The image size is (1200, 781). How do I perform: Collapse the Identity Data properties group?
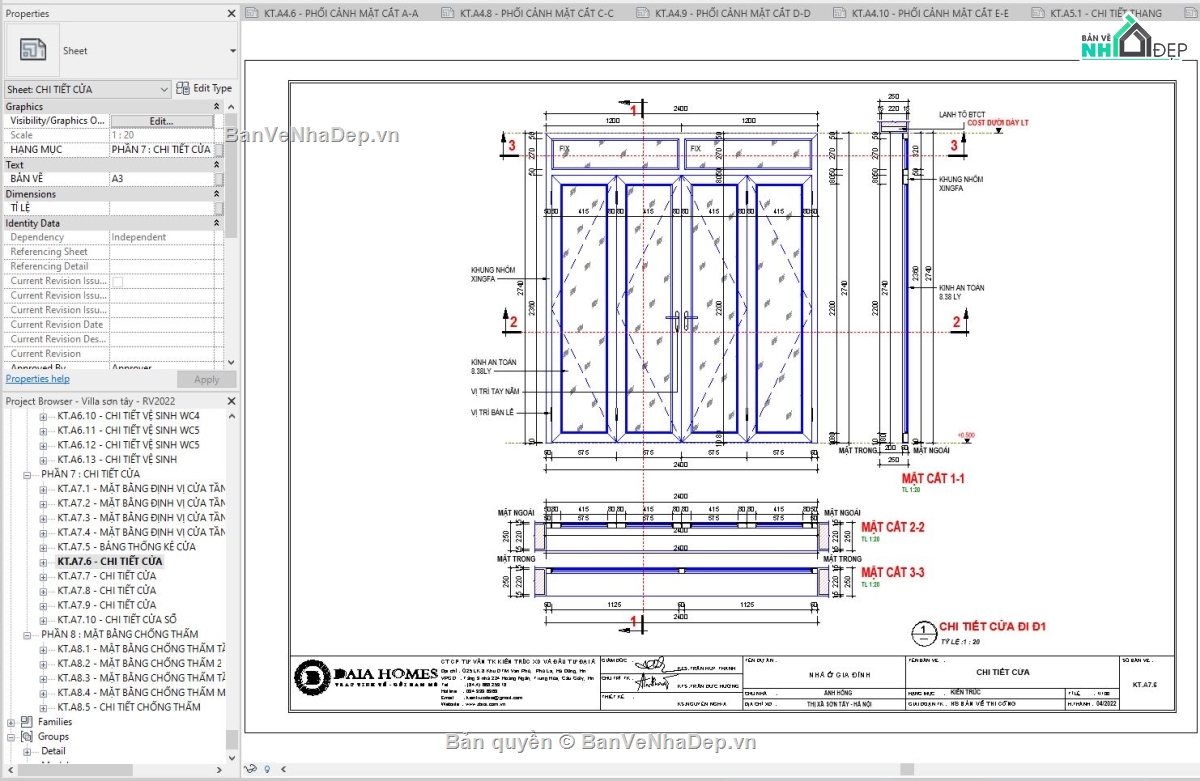tap(217, 223)
